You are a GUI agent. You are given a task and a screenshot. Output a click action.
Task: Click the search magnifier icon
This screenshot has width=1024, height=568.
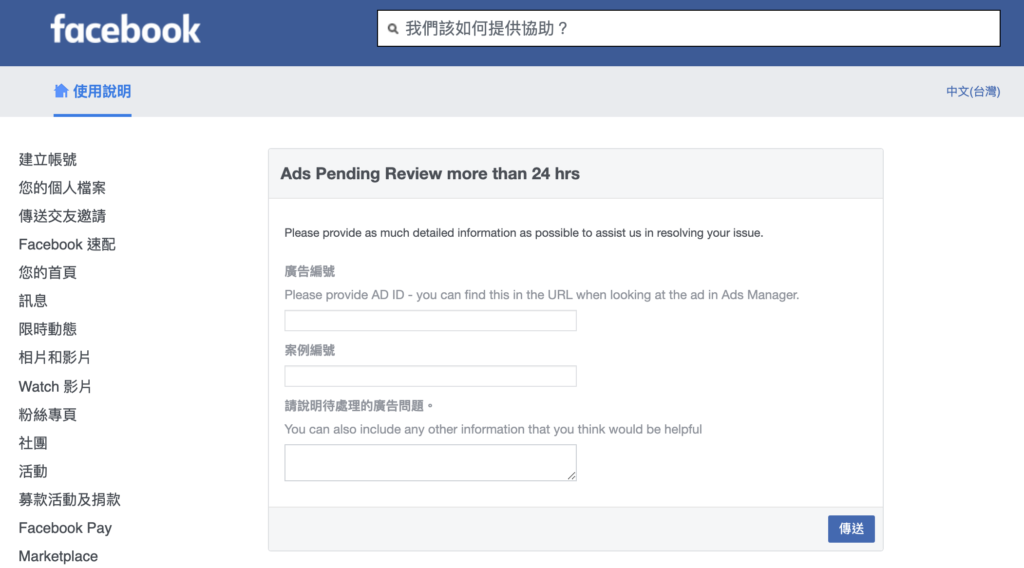(392, 29)
